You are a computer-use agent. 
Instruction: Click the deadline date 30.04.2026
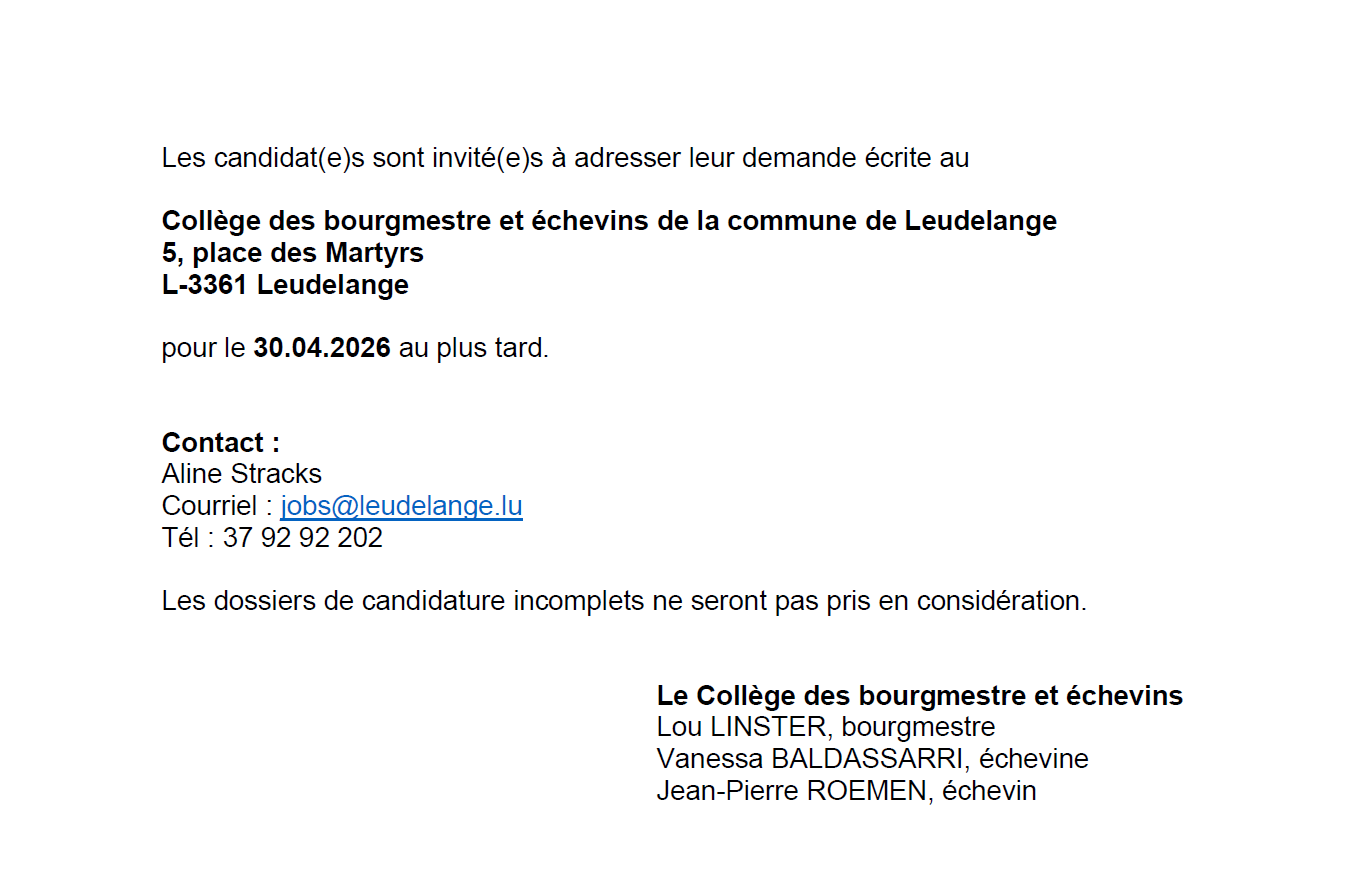(321, 349)
